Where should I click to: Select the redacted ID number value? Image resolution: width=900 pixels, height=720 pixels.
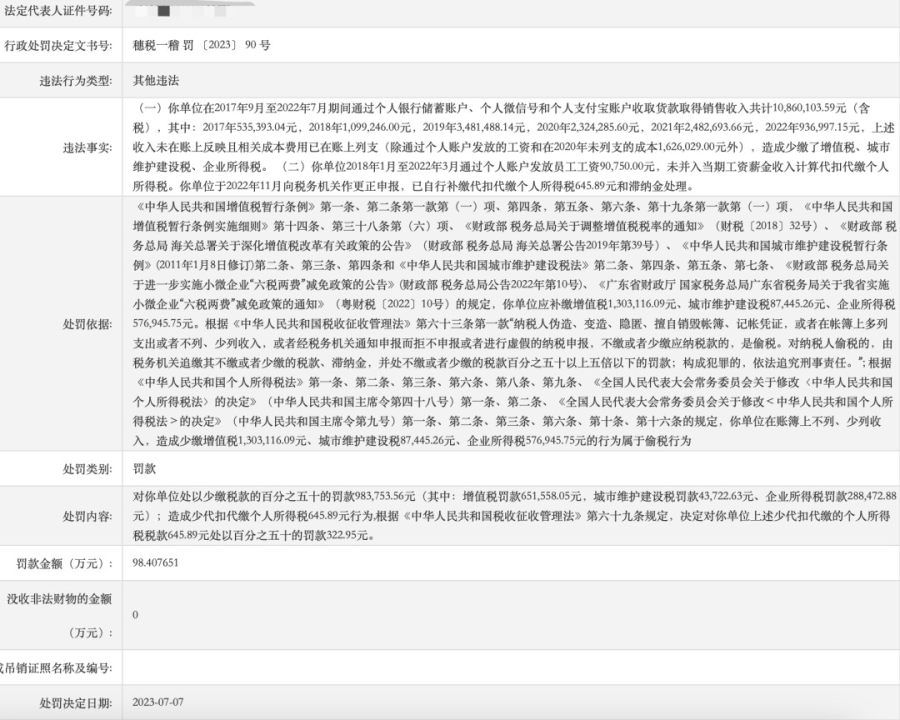[x=183, y=10]
